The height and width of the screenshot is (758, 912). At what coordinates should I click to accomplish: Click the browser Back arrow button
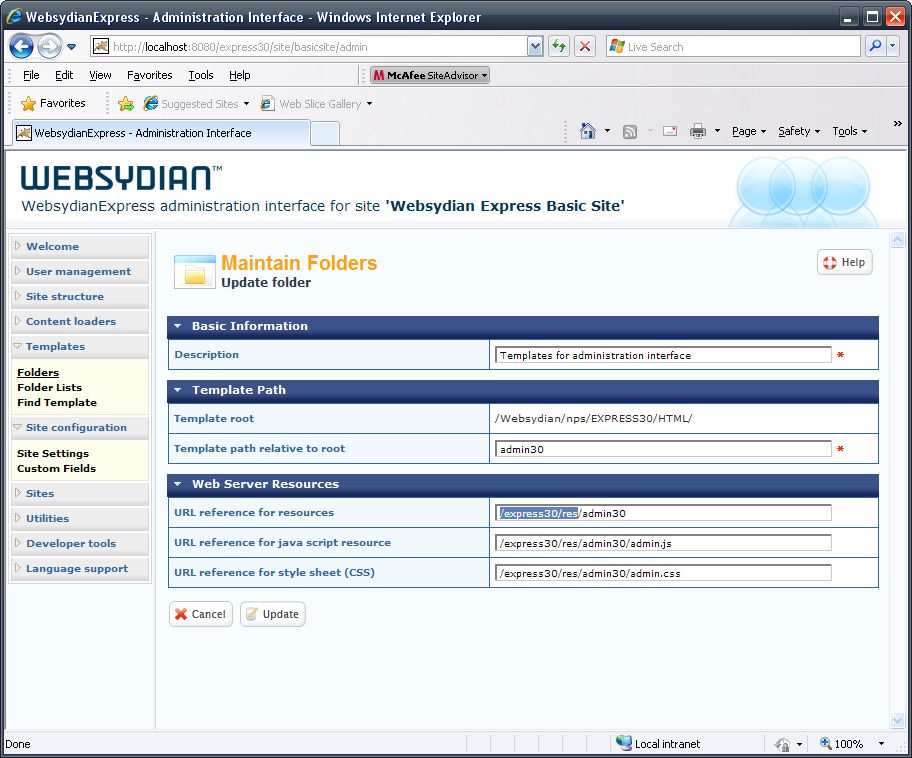pos(22,47)
